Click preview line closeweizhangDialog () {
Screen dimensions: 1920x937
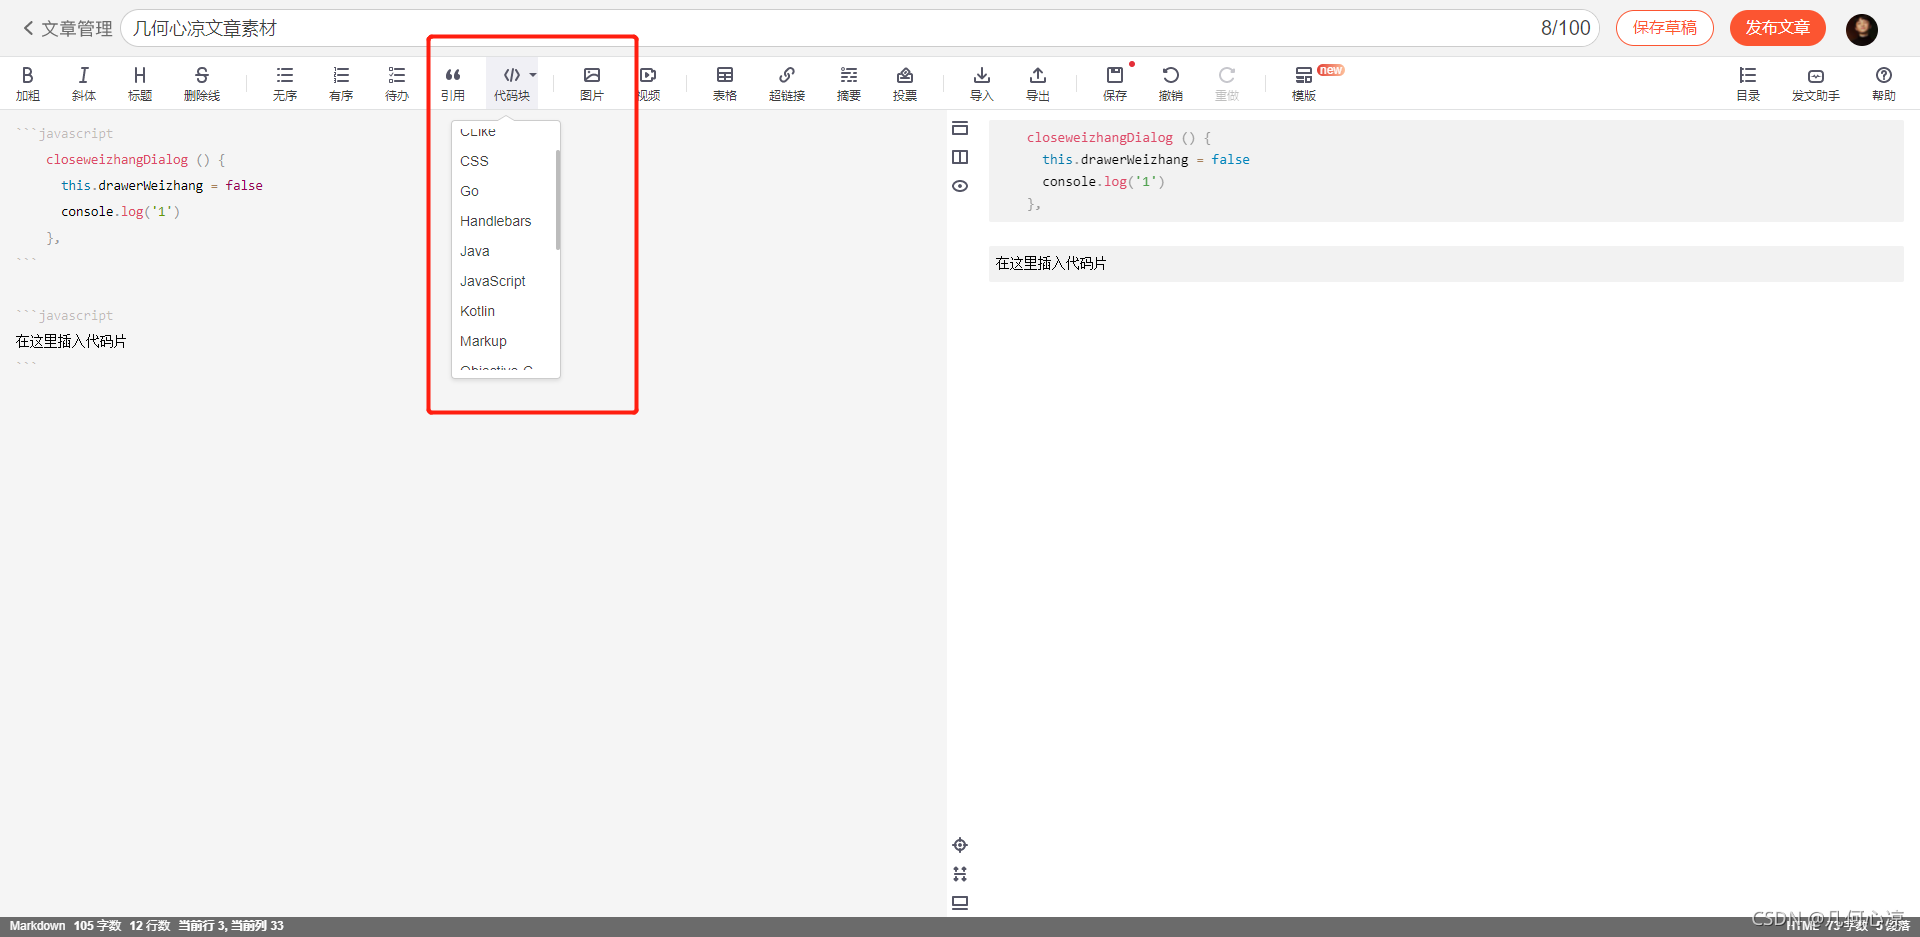click(1118, 138)
